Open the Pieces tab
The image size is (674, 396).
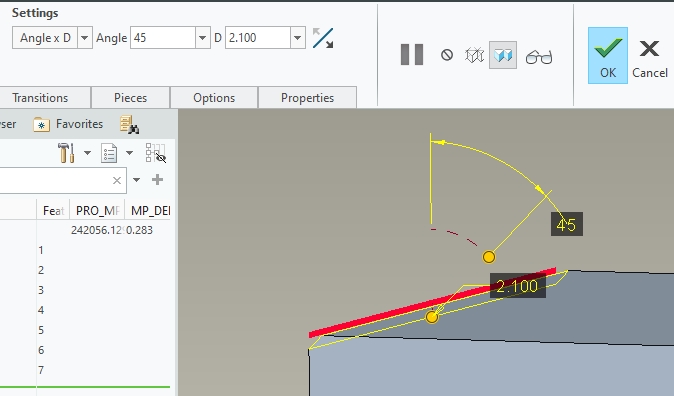pos(131,98)
